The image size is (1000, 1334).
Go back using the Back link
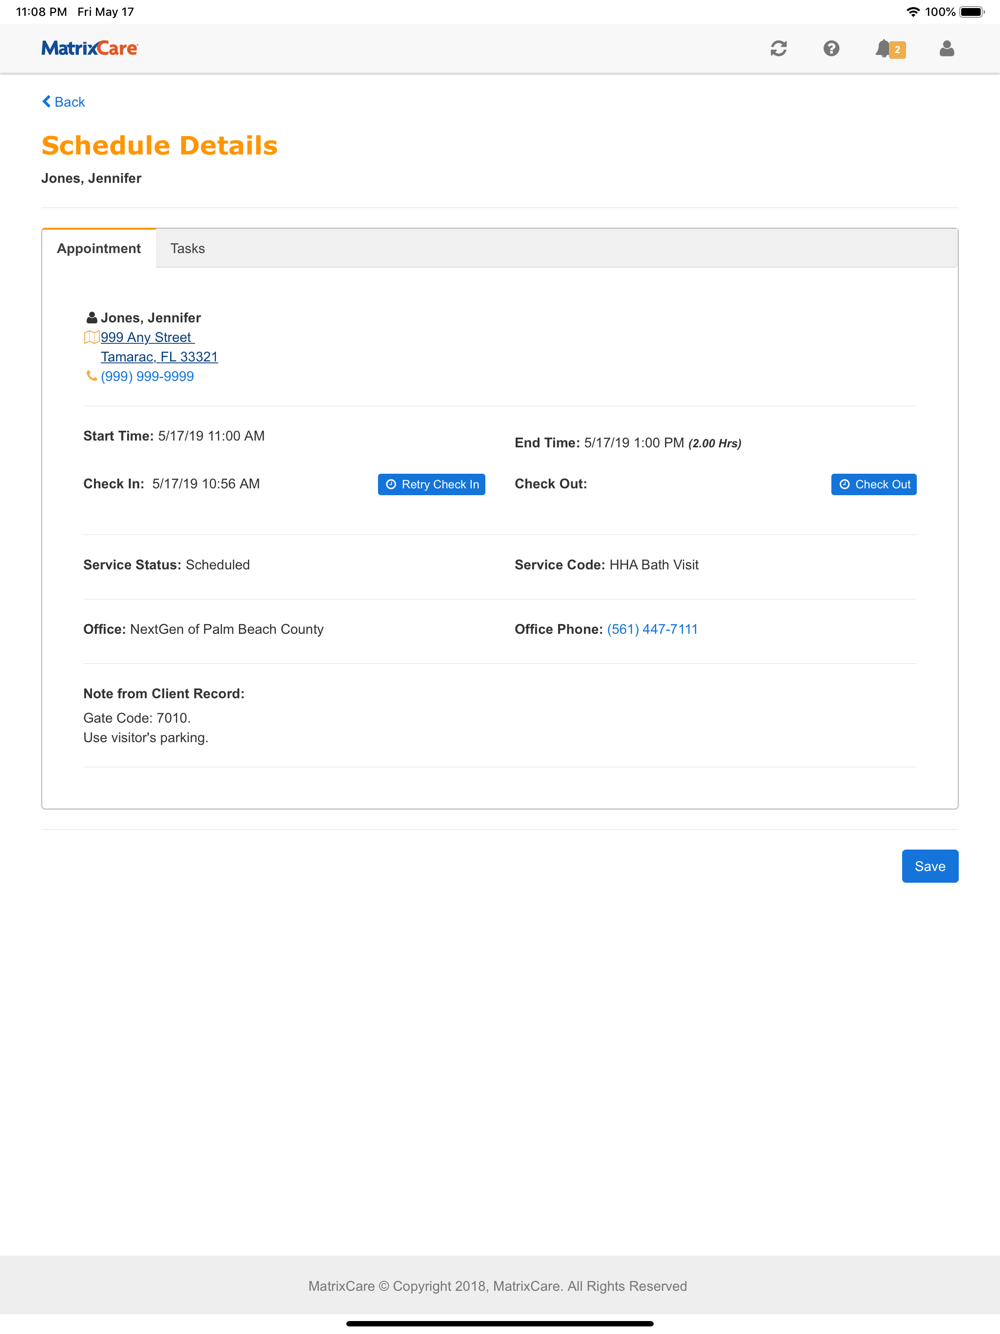tap(63, 102)
